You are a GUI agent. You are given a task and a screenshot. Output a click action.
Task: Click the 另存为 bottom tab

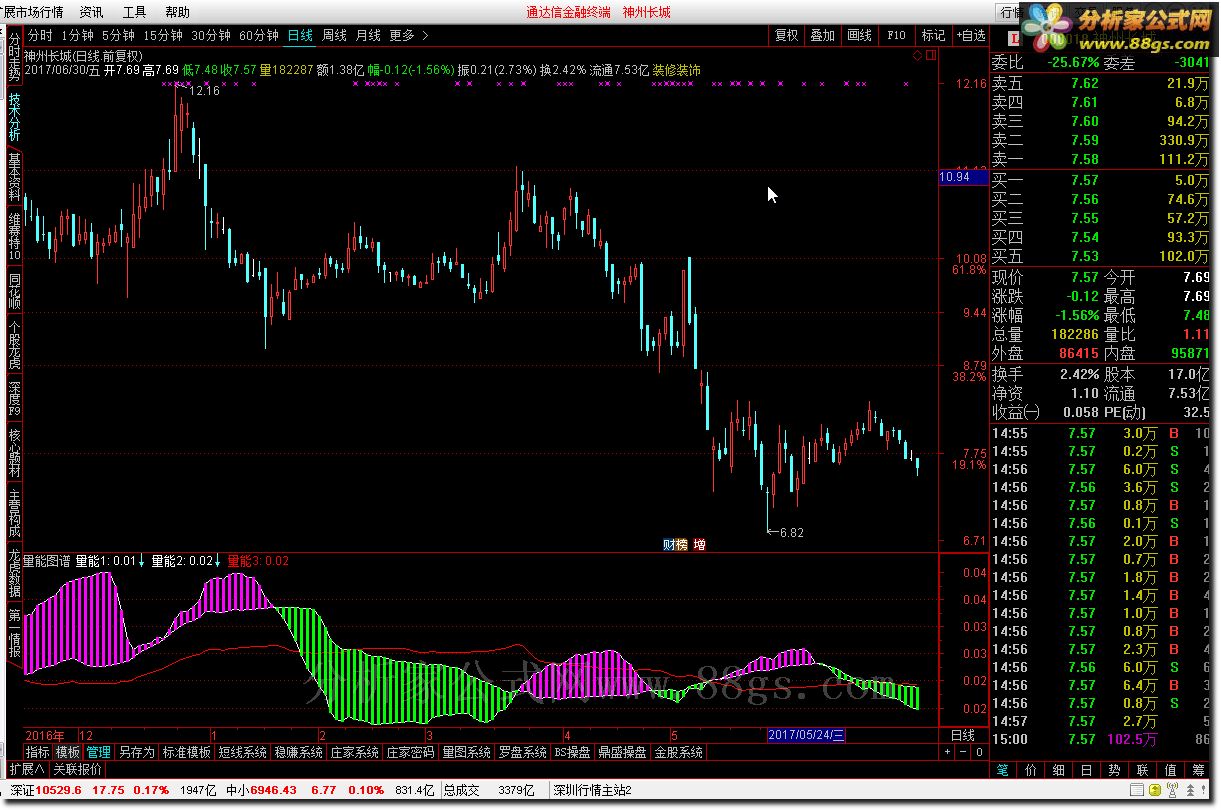point(136,752)
